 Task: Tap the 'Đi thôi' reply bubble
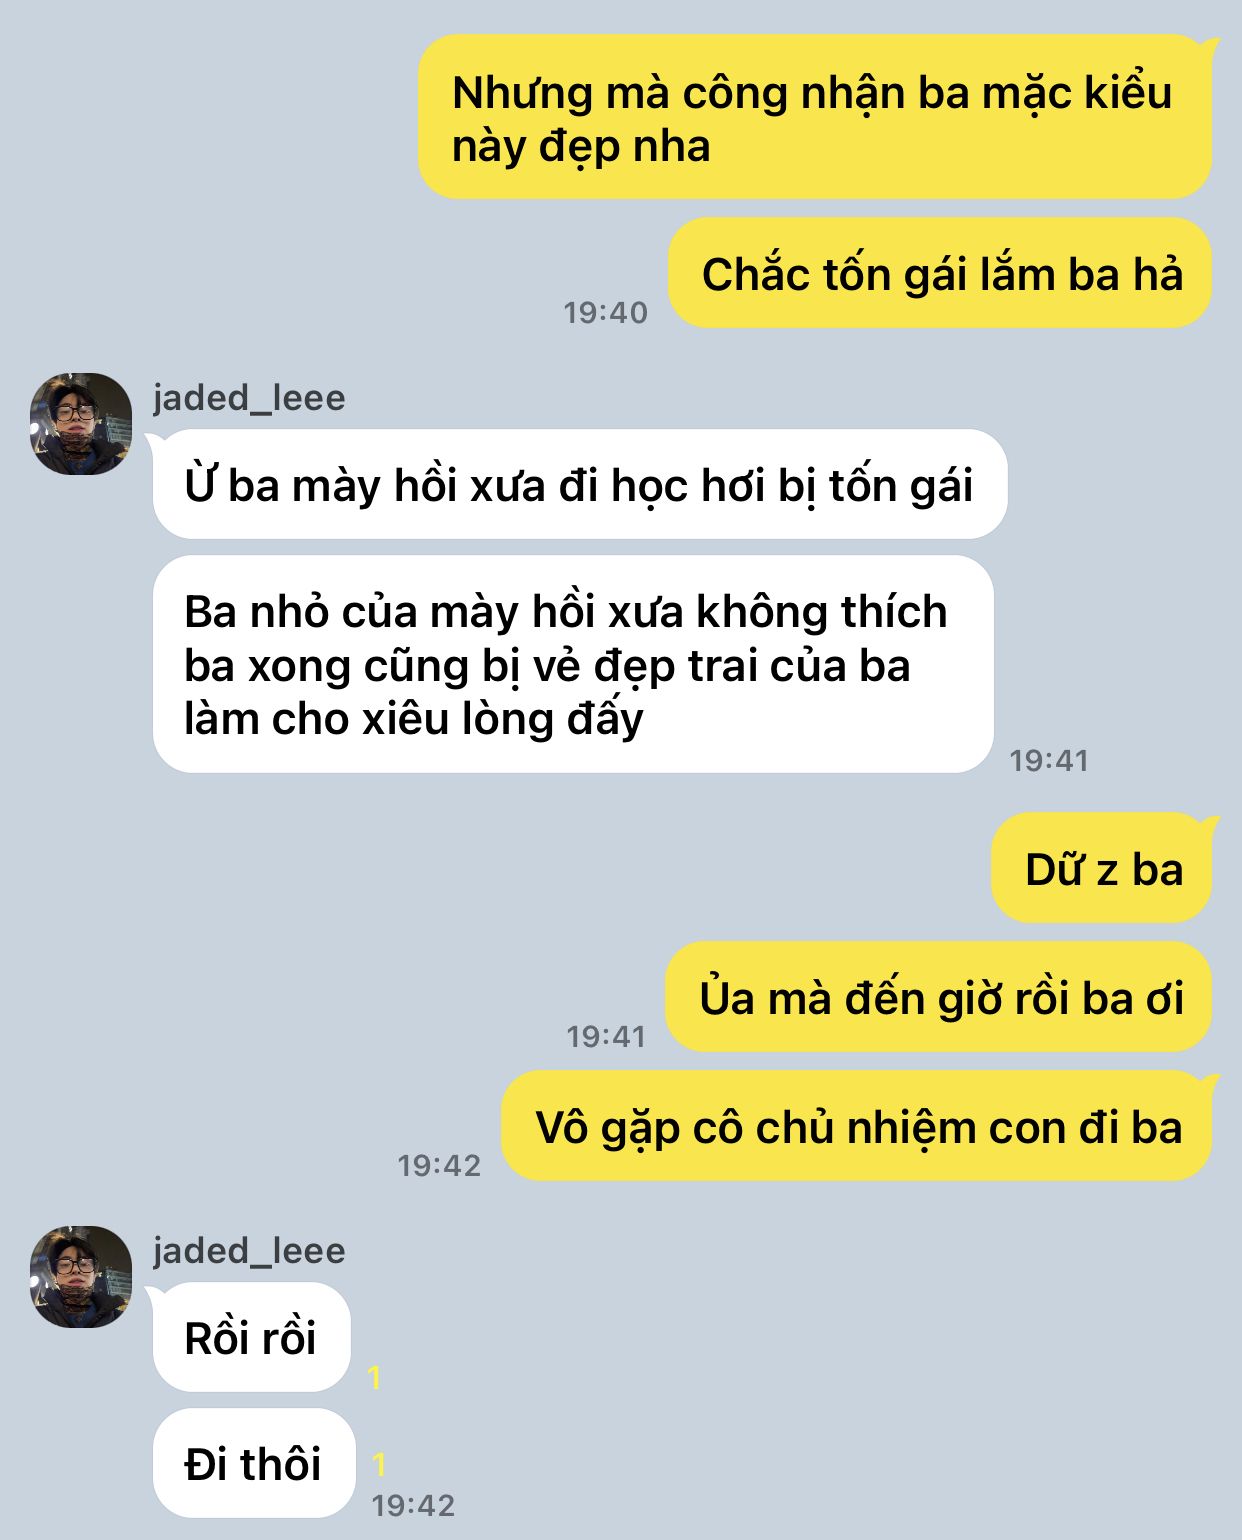pos(254,1463)
